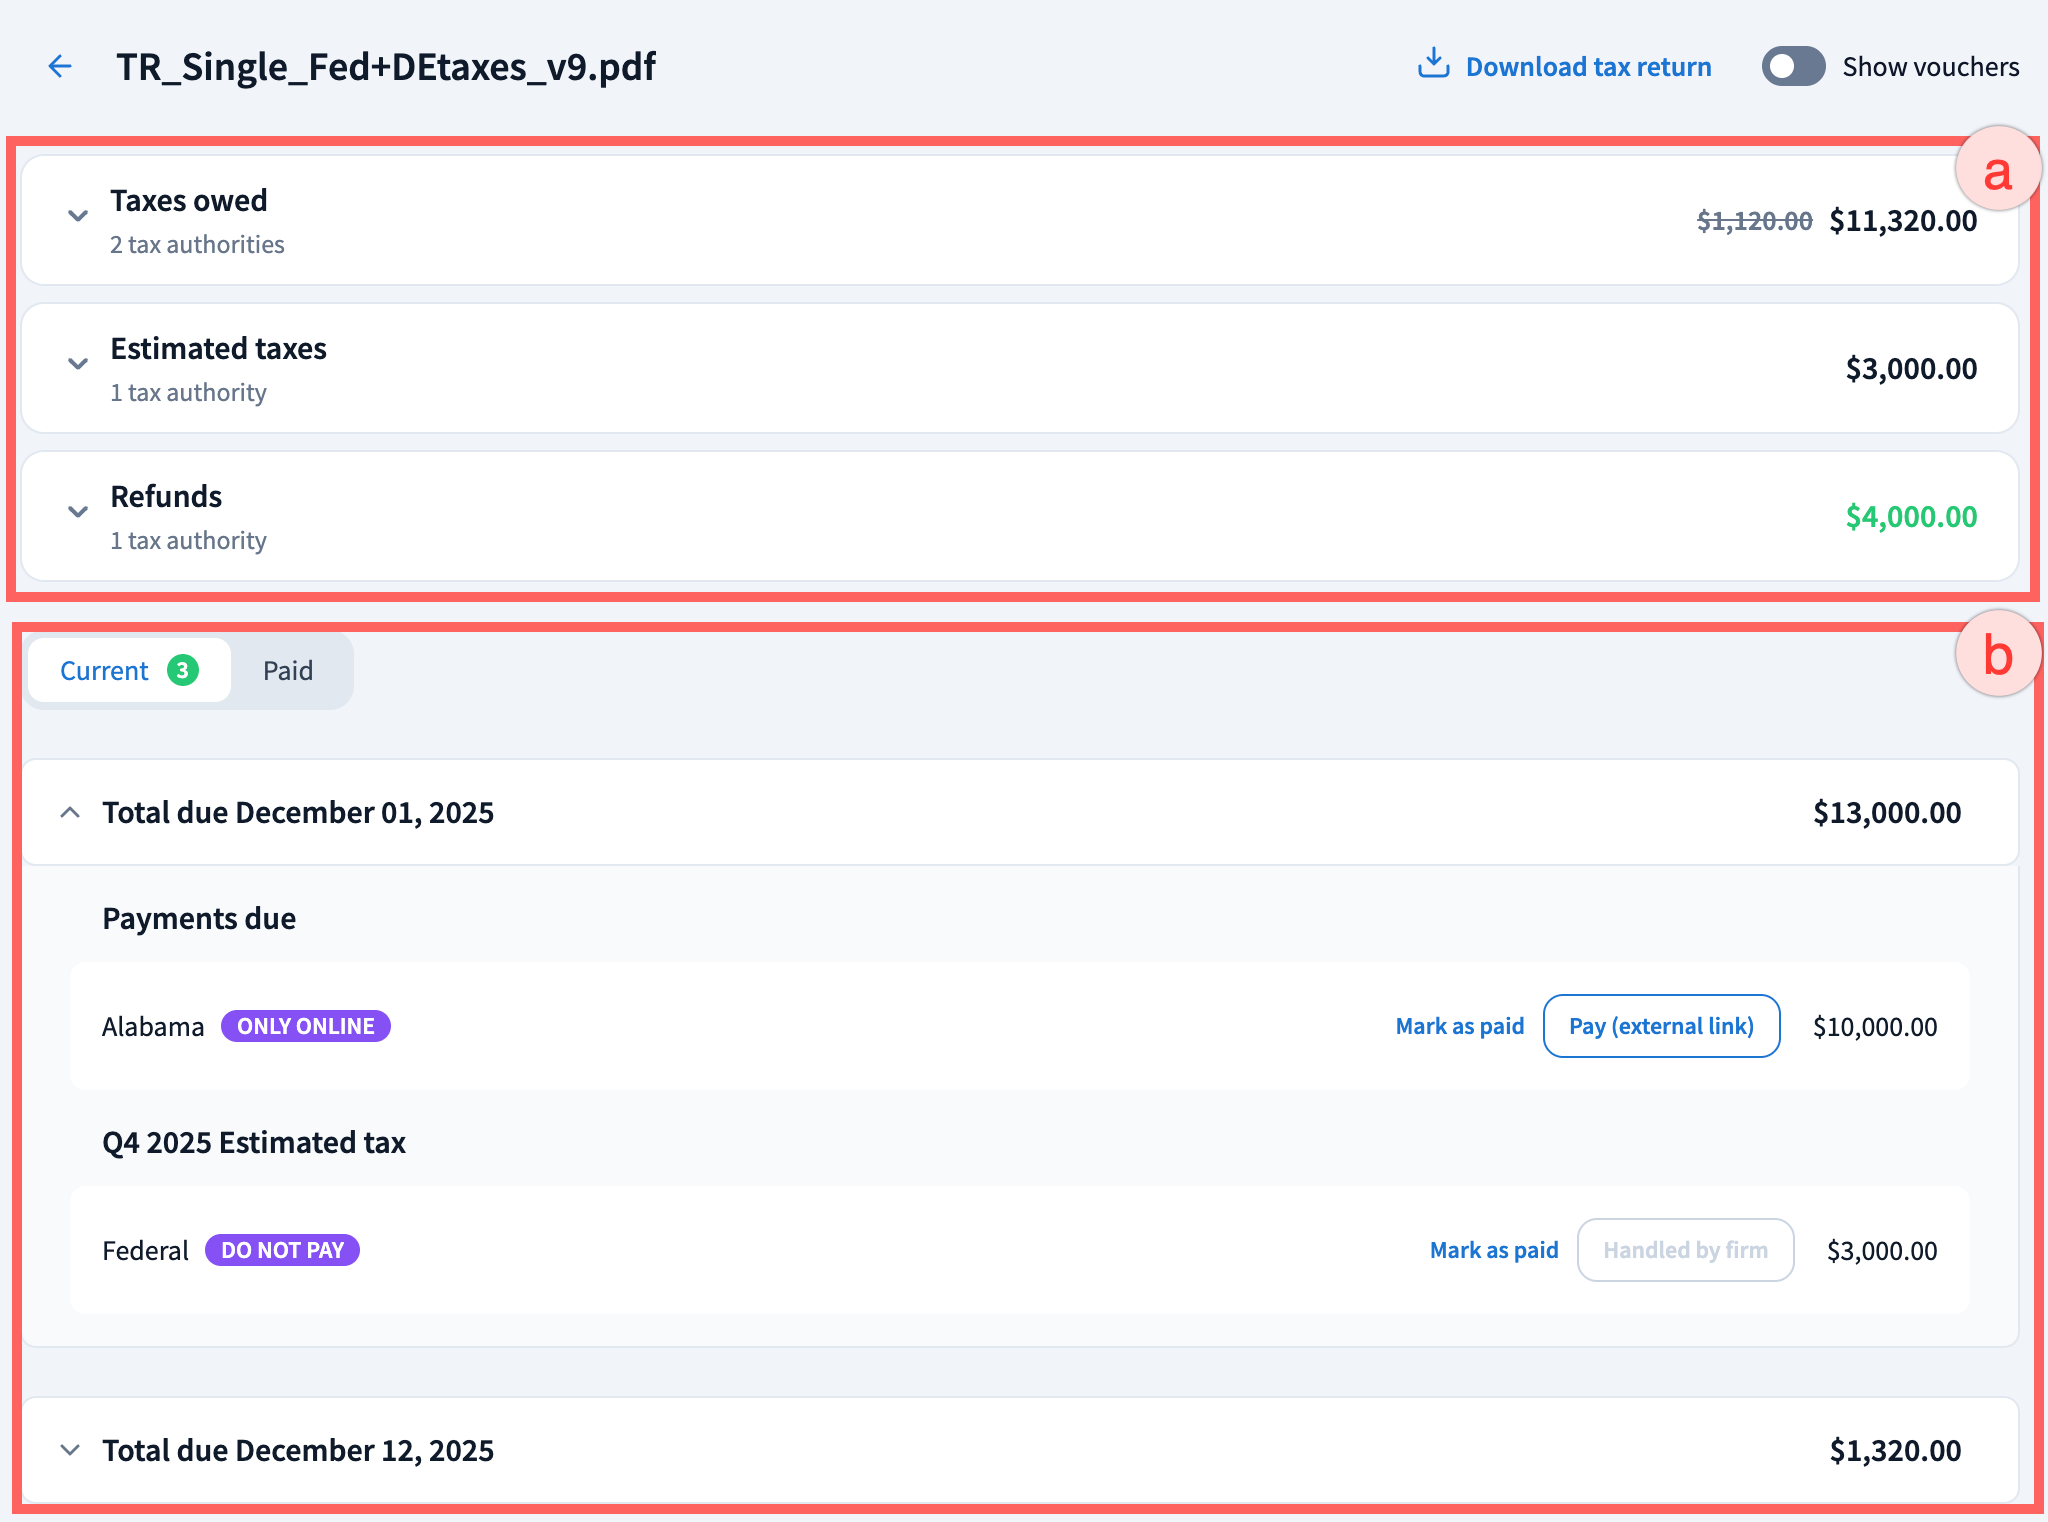
Task: Click the 2 tax authorities label
Action: pos(197,244)
